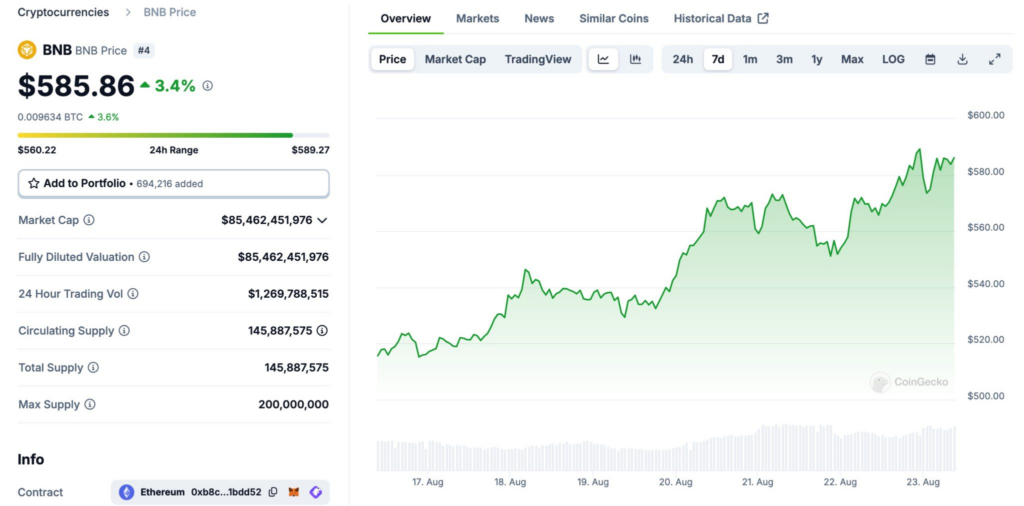The image size is (1024, 506).
Task: Set chart range to 1m
Action: point(750,59)
